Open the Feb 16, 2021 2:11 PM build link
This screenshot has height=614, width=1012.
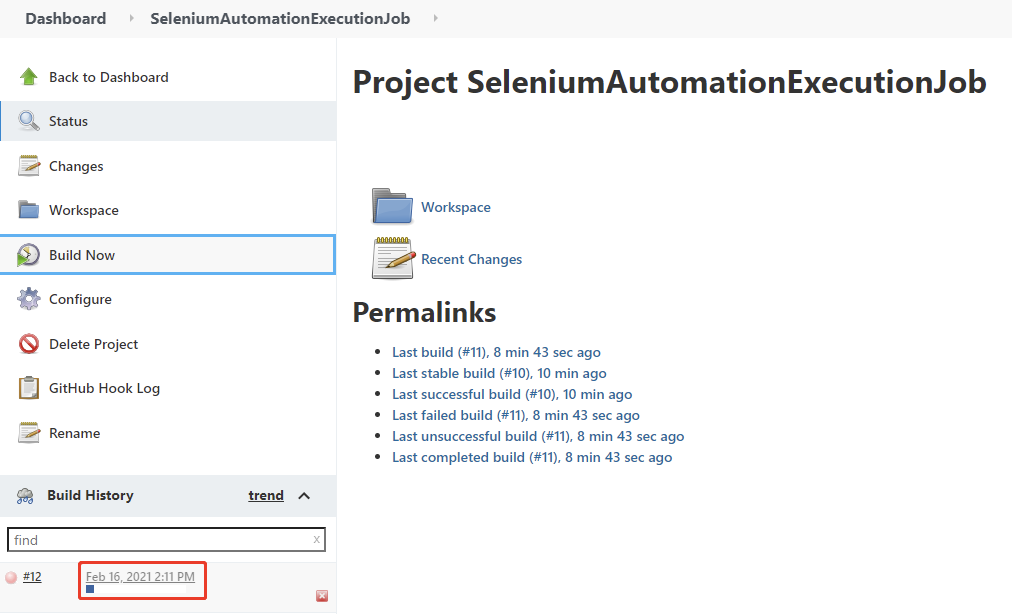point(140,577)
